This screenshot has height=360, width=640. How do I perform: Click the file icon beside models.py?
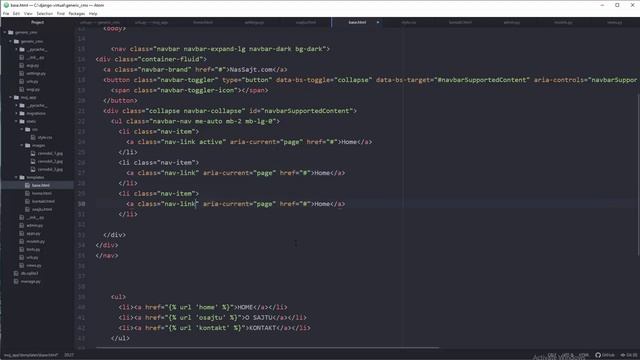pyautogui.click(x=22, y=241)
